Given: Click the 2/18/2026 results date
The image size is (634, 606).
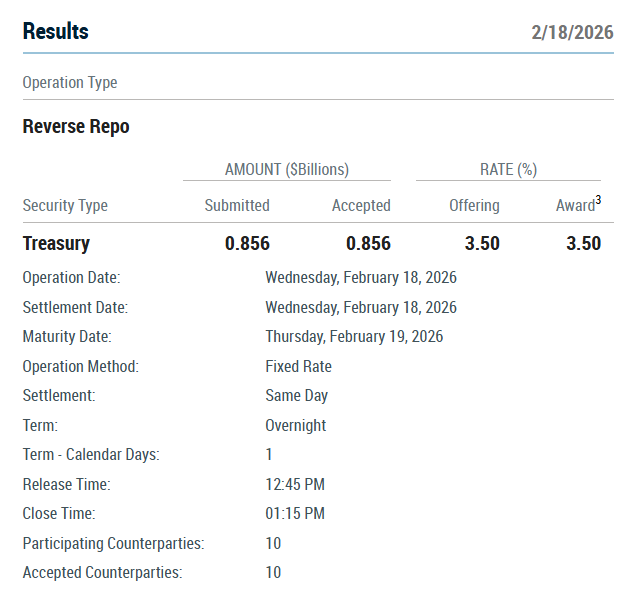Looking at the screenshot, I should (x=572, y=32).
